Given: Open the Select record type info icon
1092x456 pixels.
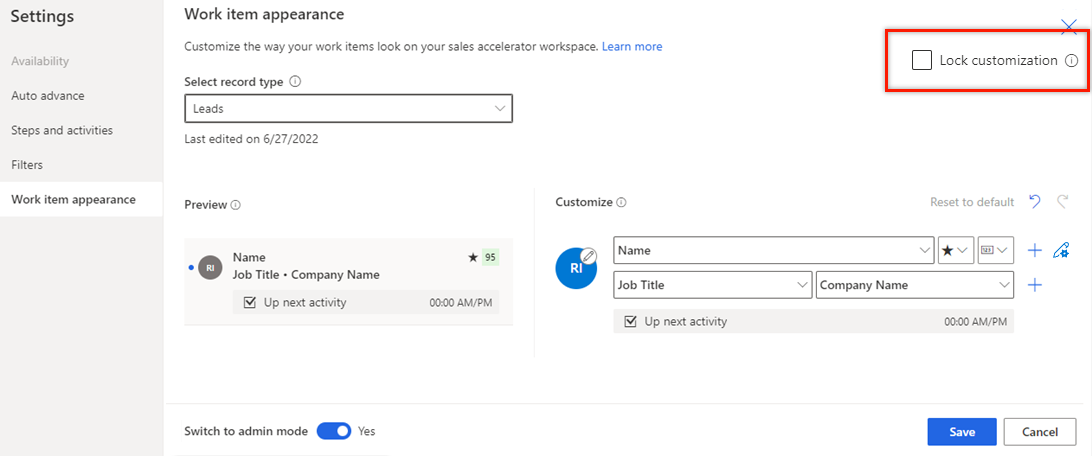Looking at the screenshot, I should pos(295,81).
